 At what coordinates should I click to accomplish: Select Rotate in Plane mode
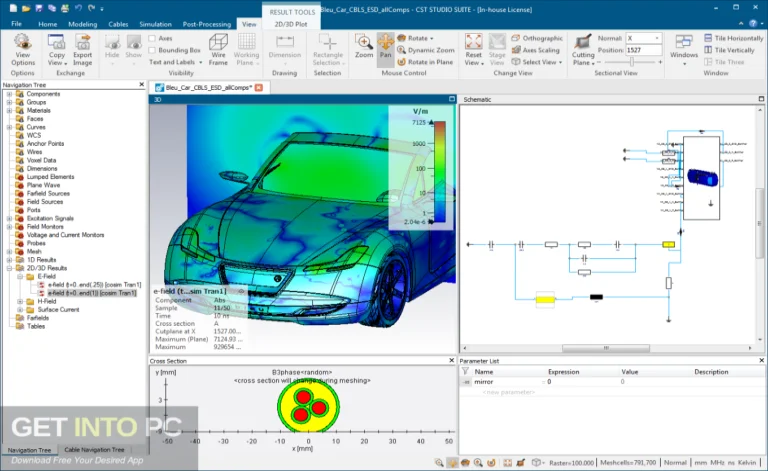click(x=425, y=62)
